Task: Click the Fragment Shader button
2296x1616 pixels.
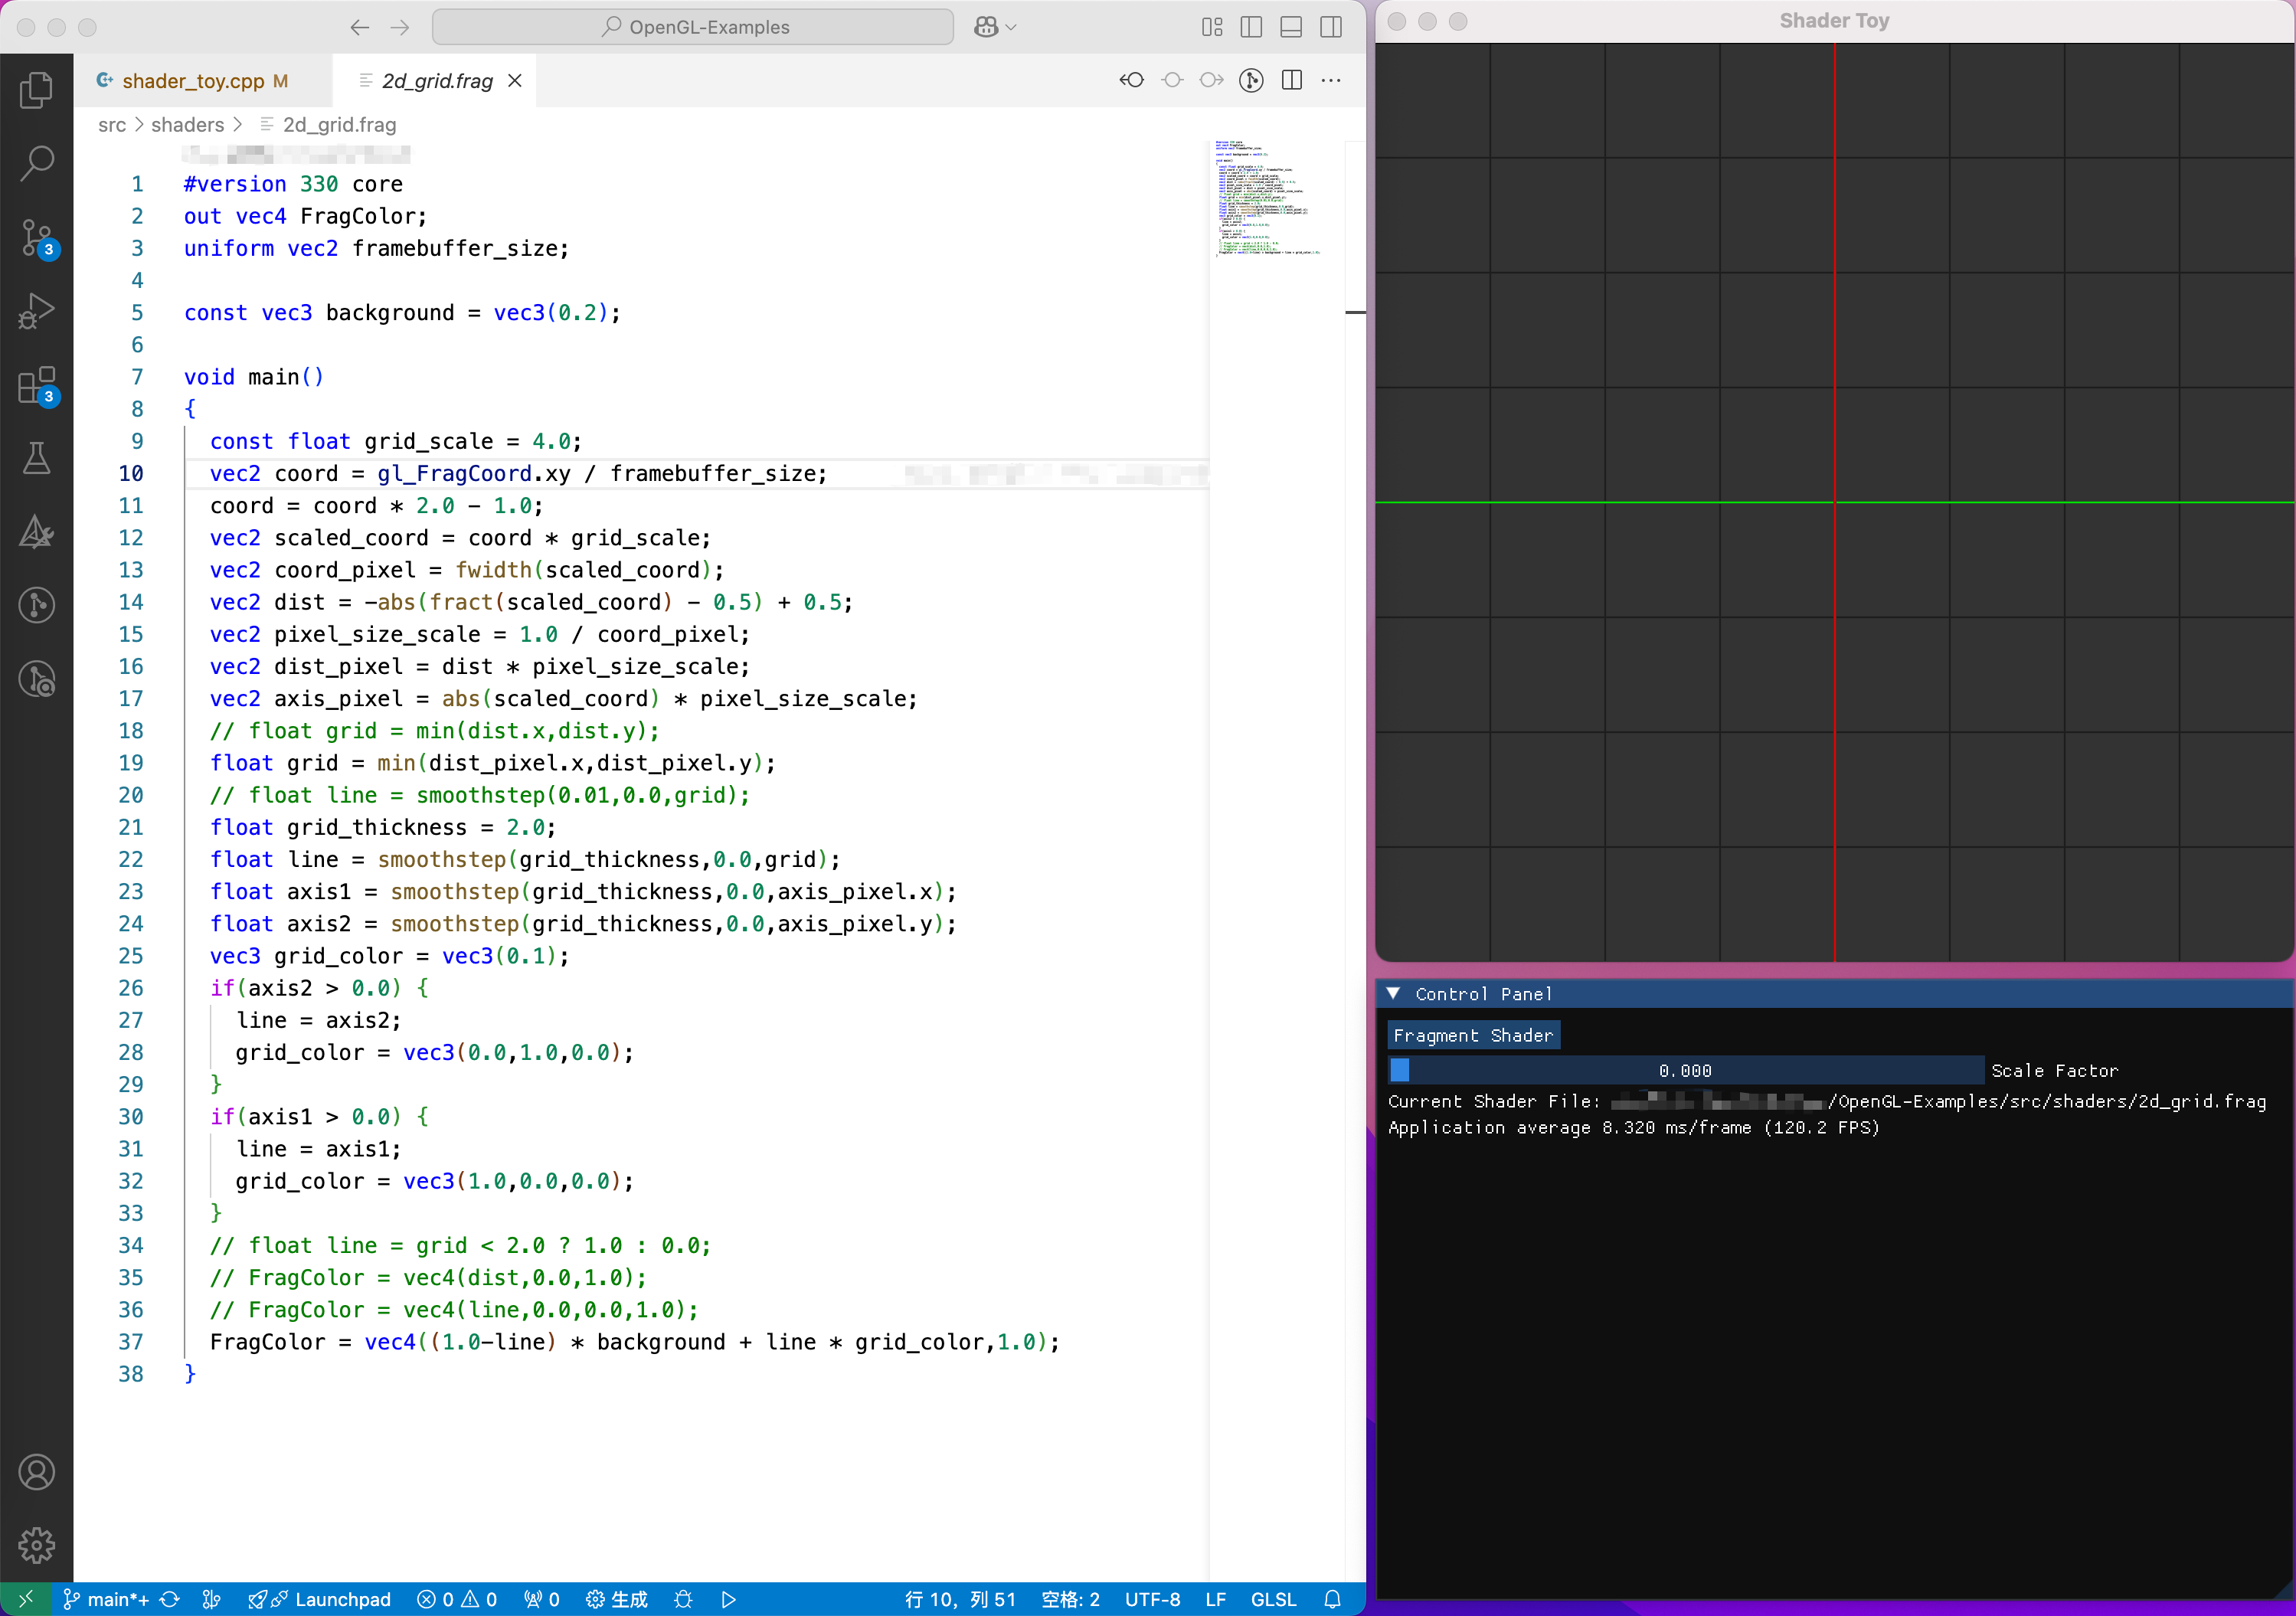Action: point(1473,1035)
